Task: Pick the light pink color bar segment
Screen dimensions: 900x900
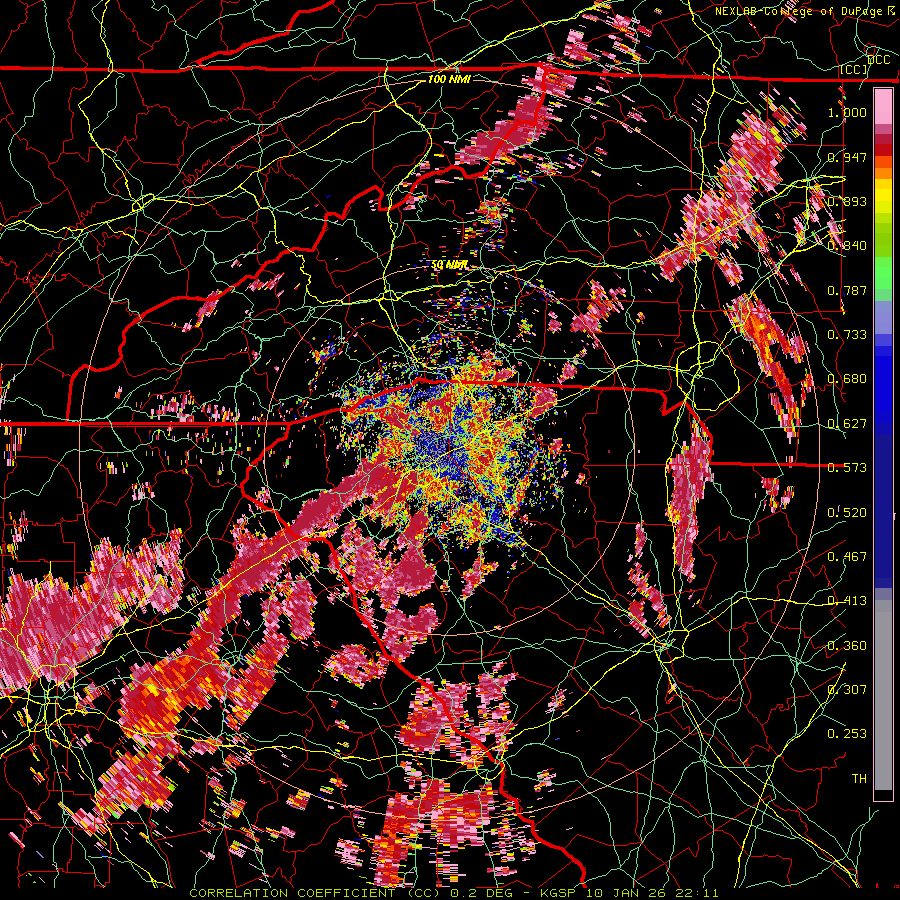Action: point(883,107)
